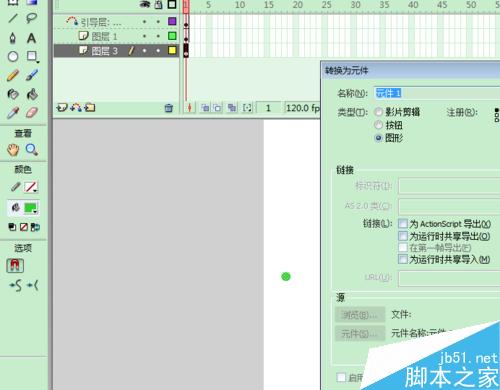This screenshot has width=500, height=390.
Task: Click the No Color icon
Action: [24, 227]
